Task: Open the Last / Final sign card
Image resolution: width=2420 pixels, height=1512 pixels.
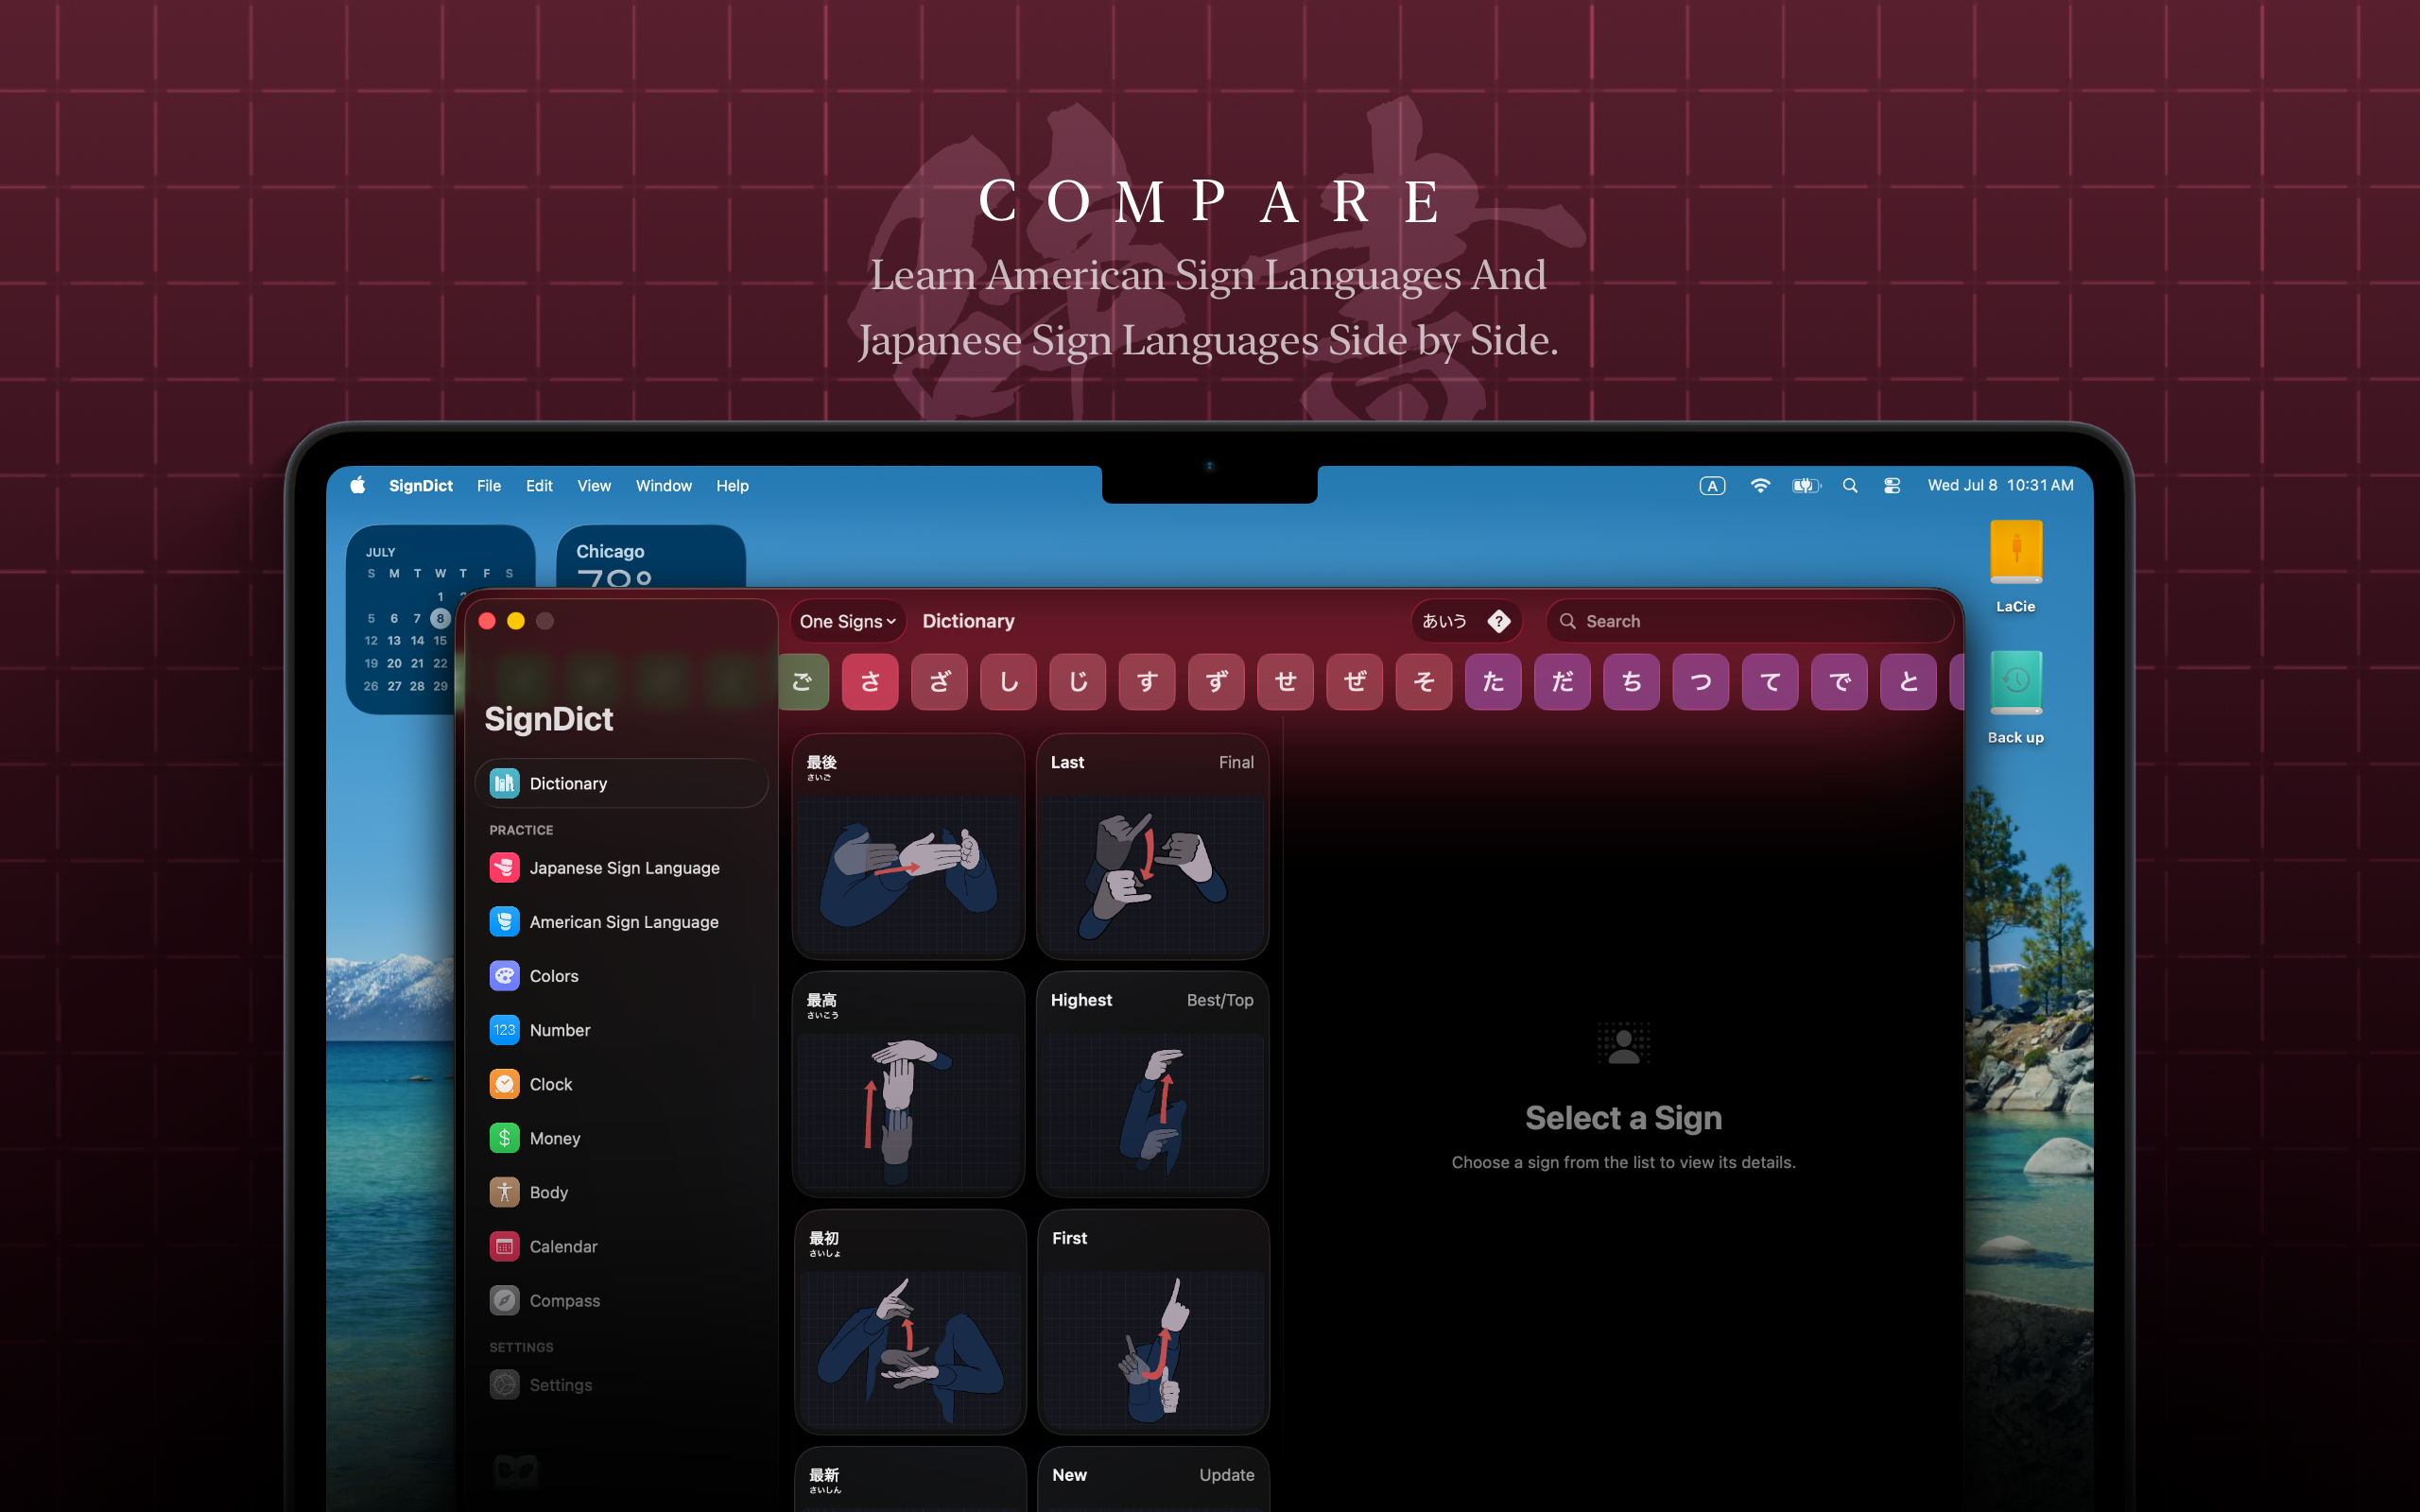Action: coord(1152,847)
